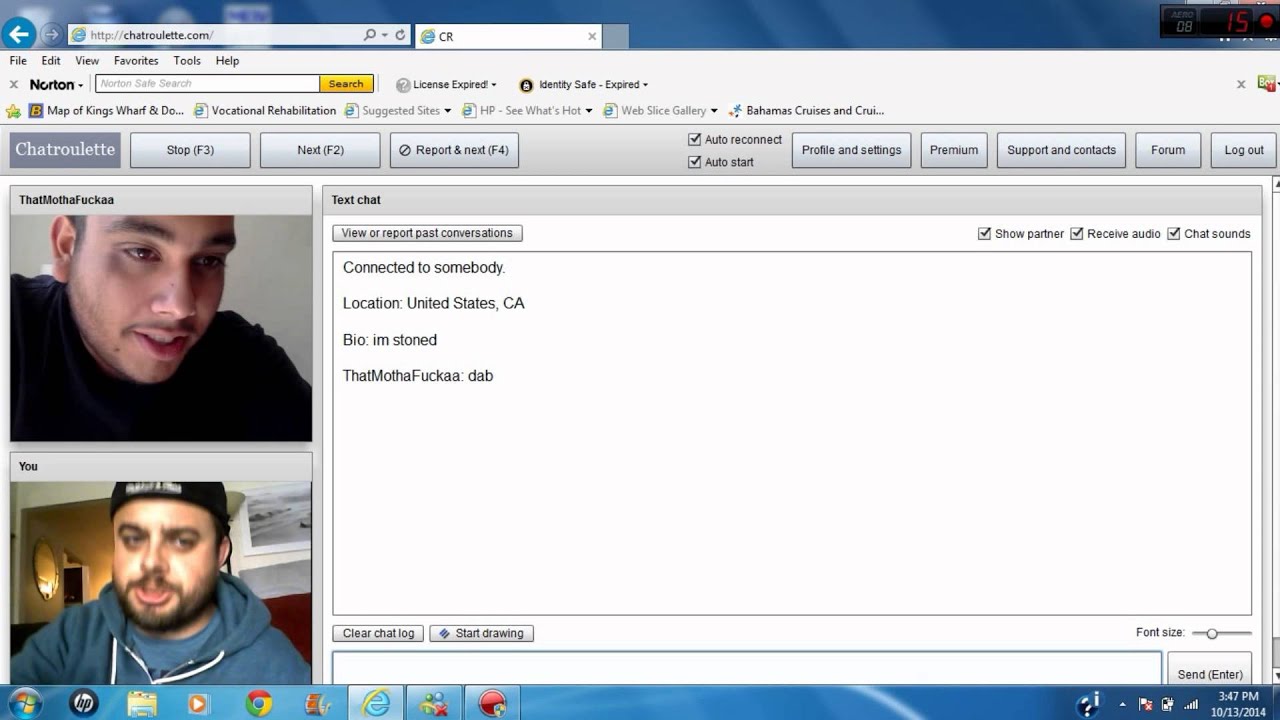Click the yellow Norton Search button
This screenshot has width=1280, height=720.
(346, 84)
